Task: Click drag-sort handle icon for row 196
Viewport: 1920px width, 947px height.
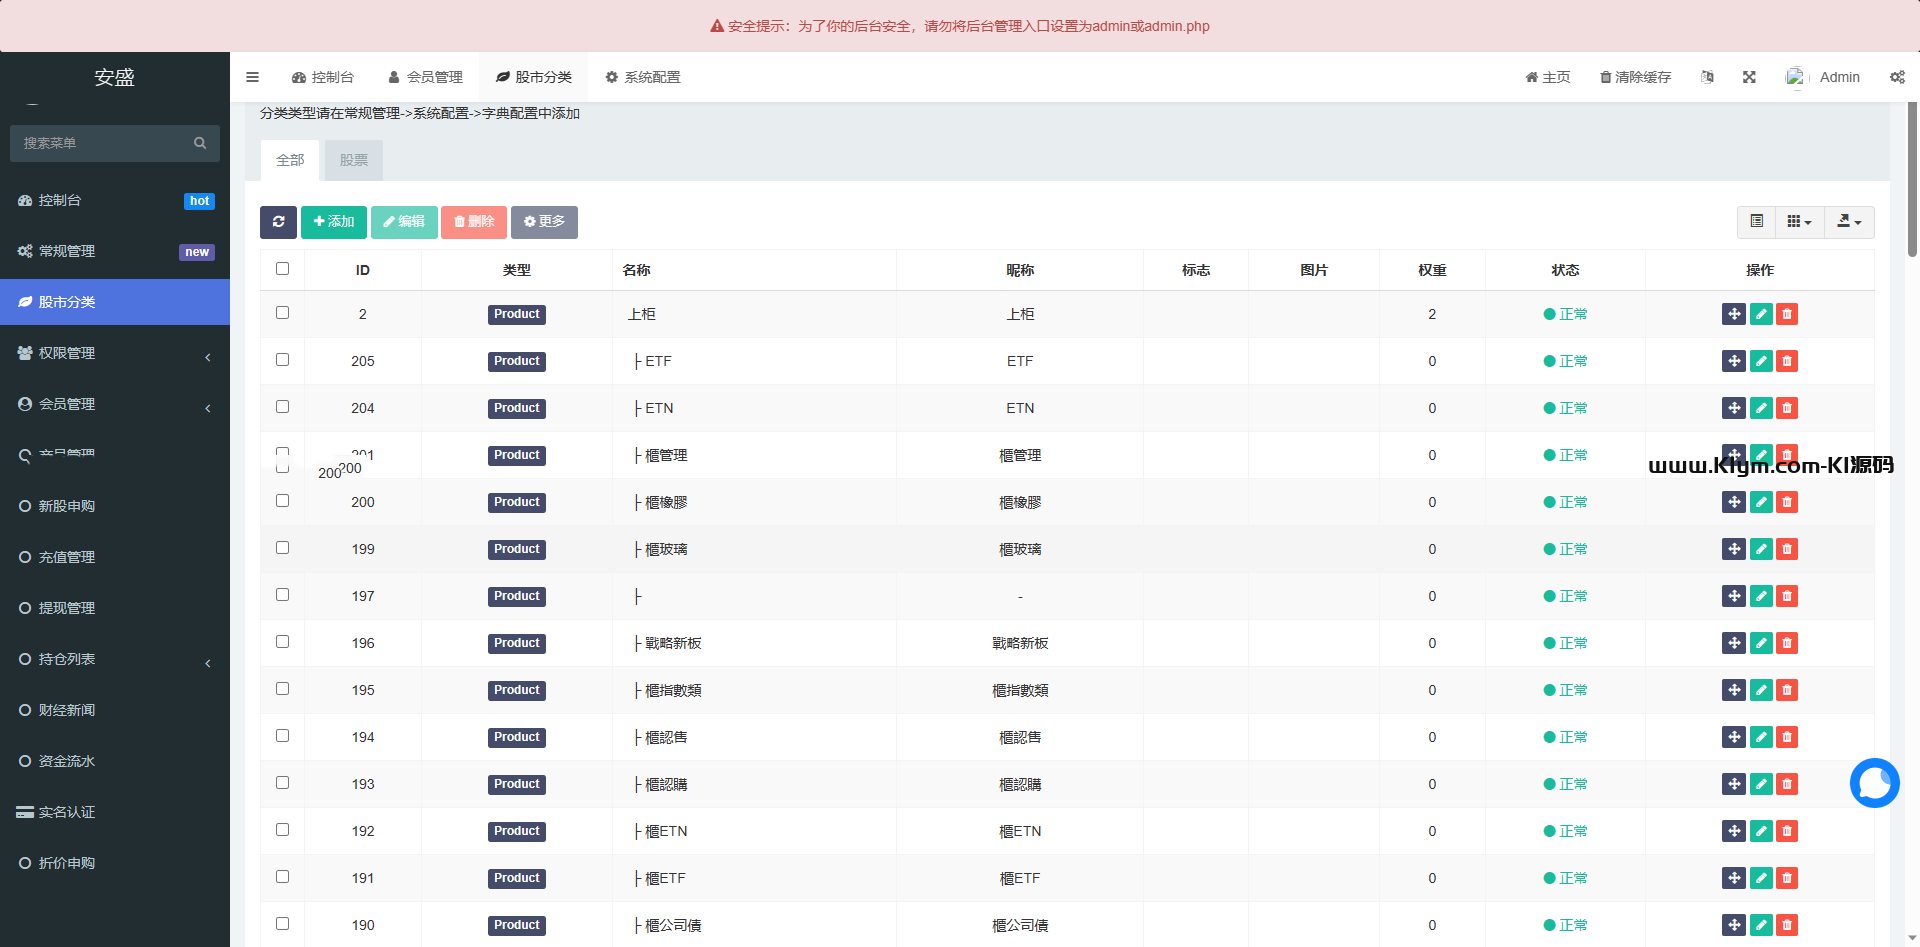Action: 1734,643
